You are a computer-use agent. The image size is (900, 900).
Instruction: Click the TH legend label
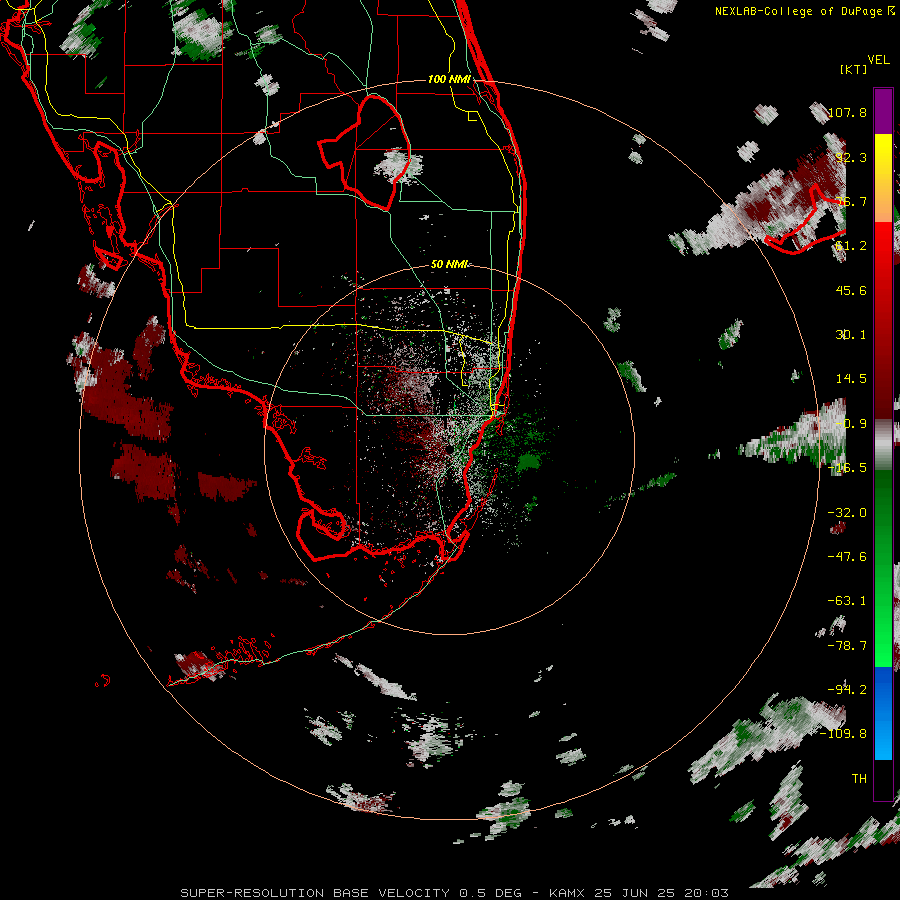point(859,779)
